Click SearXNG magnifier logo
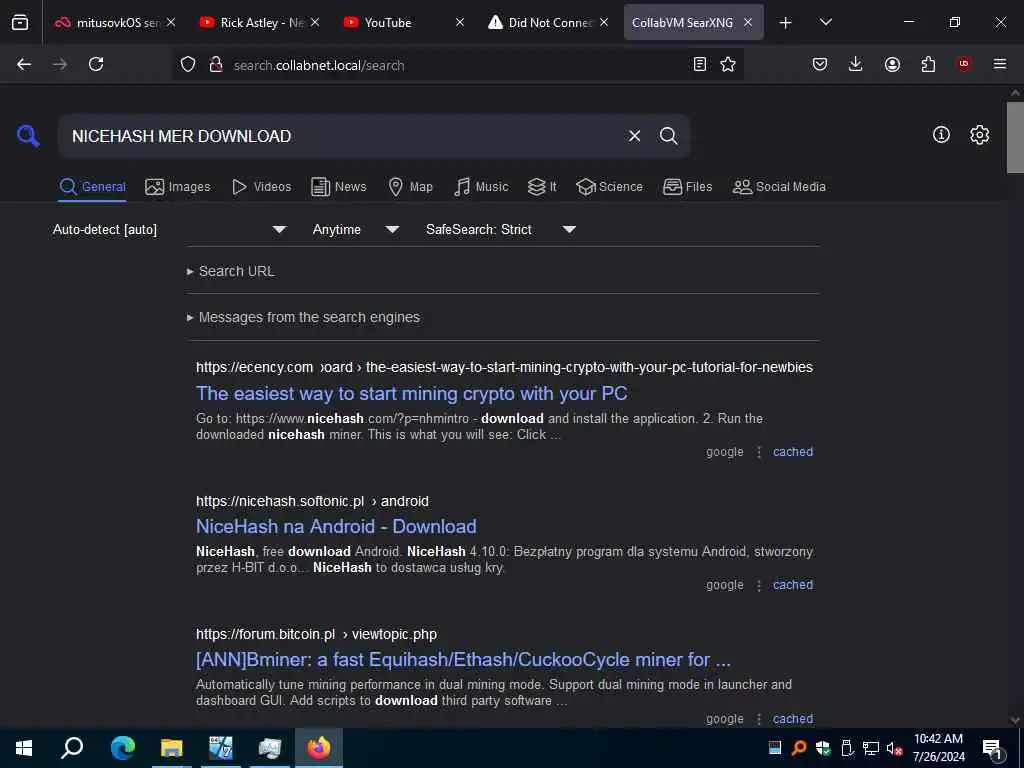Screen dimensions: 1024x768 [x=28, y=136]
